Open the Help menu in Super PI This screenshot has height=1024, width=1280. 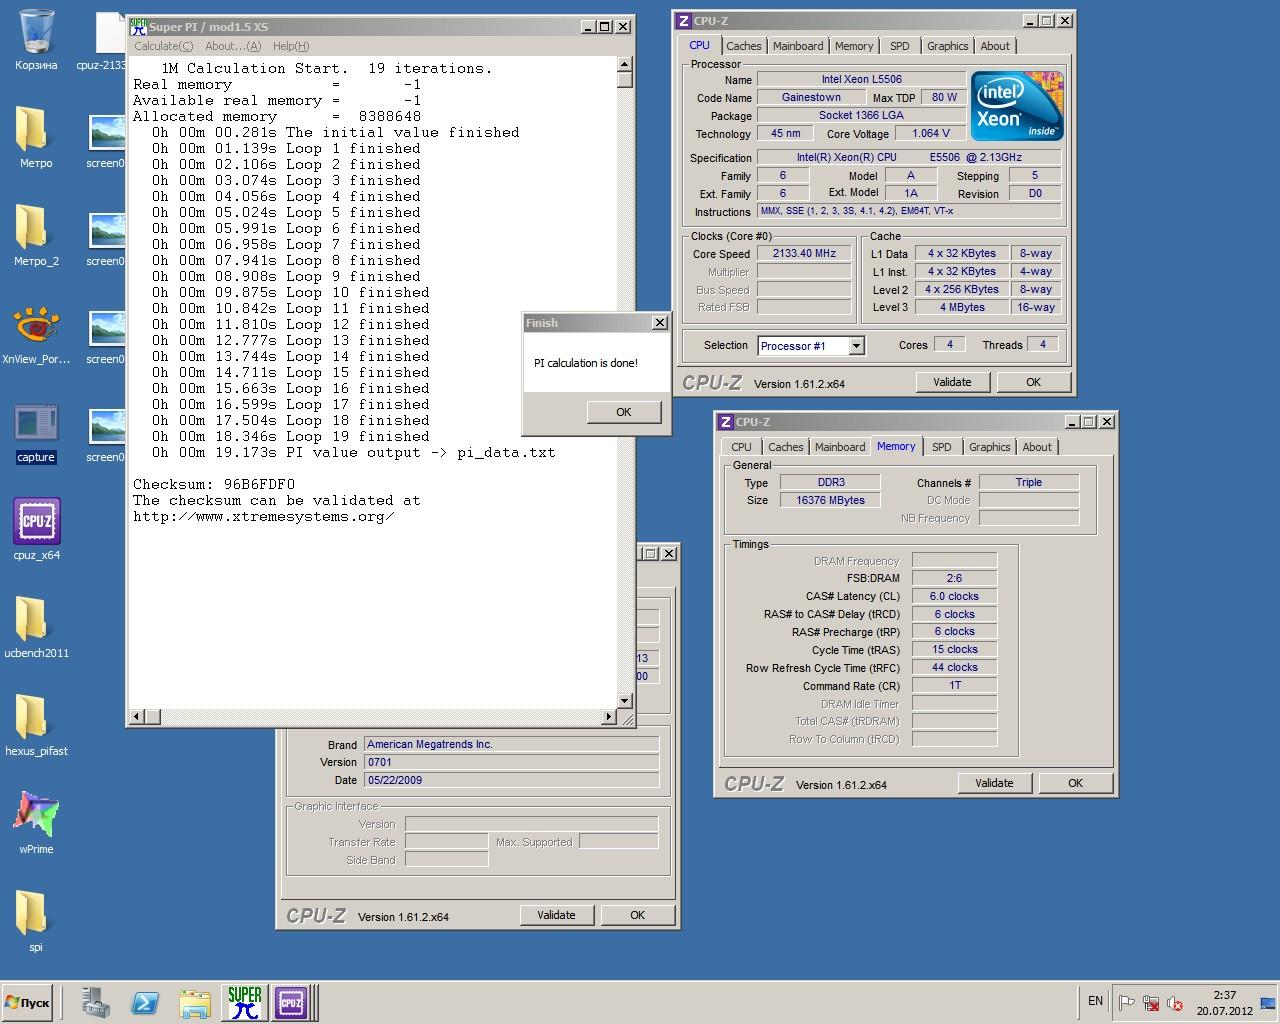pos(291,46)
